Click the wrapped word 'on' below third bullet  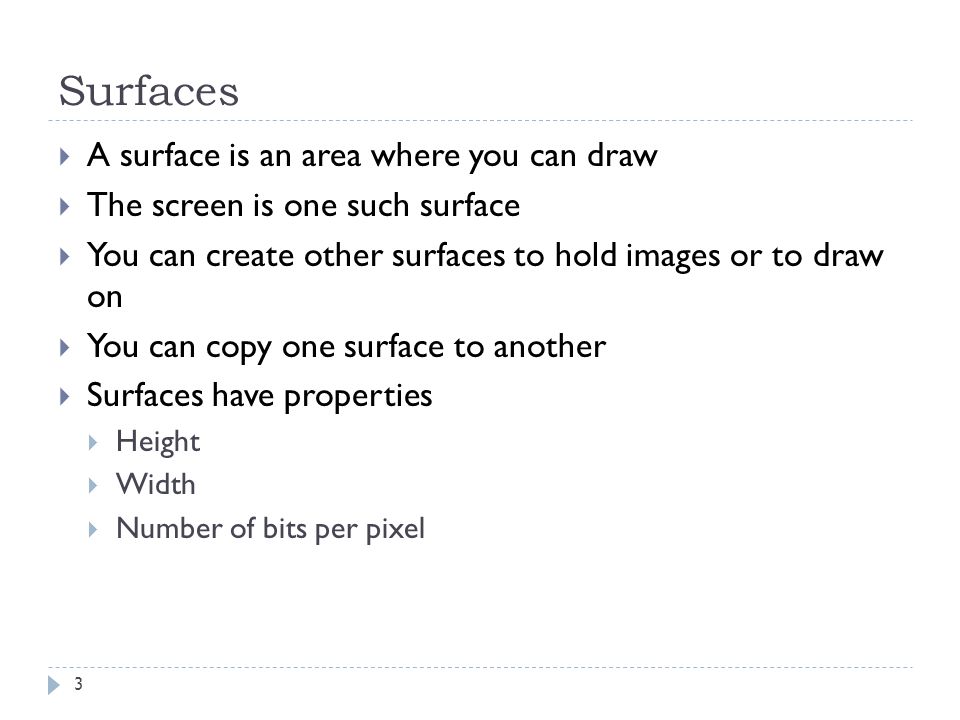pos(105,298)
